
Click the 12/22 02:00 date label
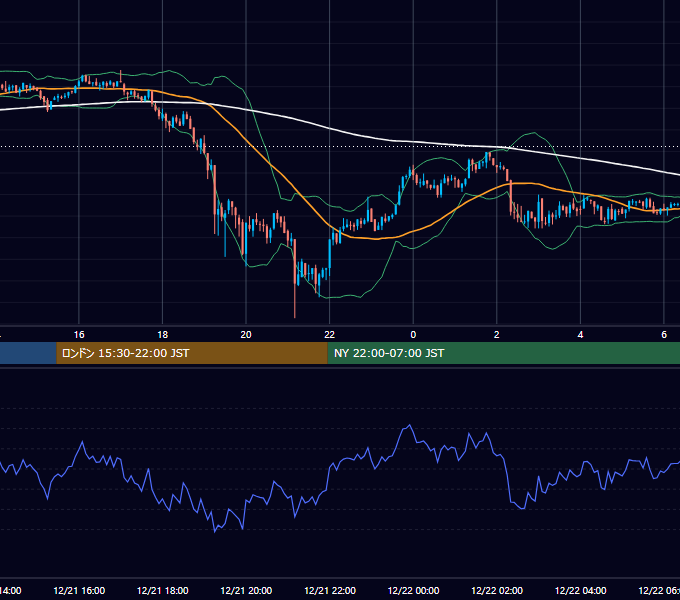(497, 590)
